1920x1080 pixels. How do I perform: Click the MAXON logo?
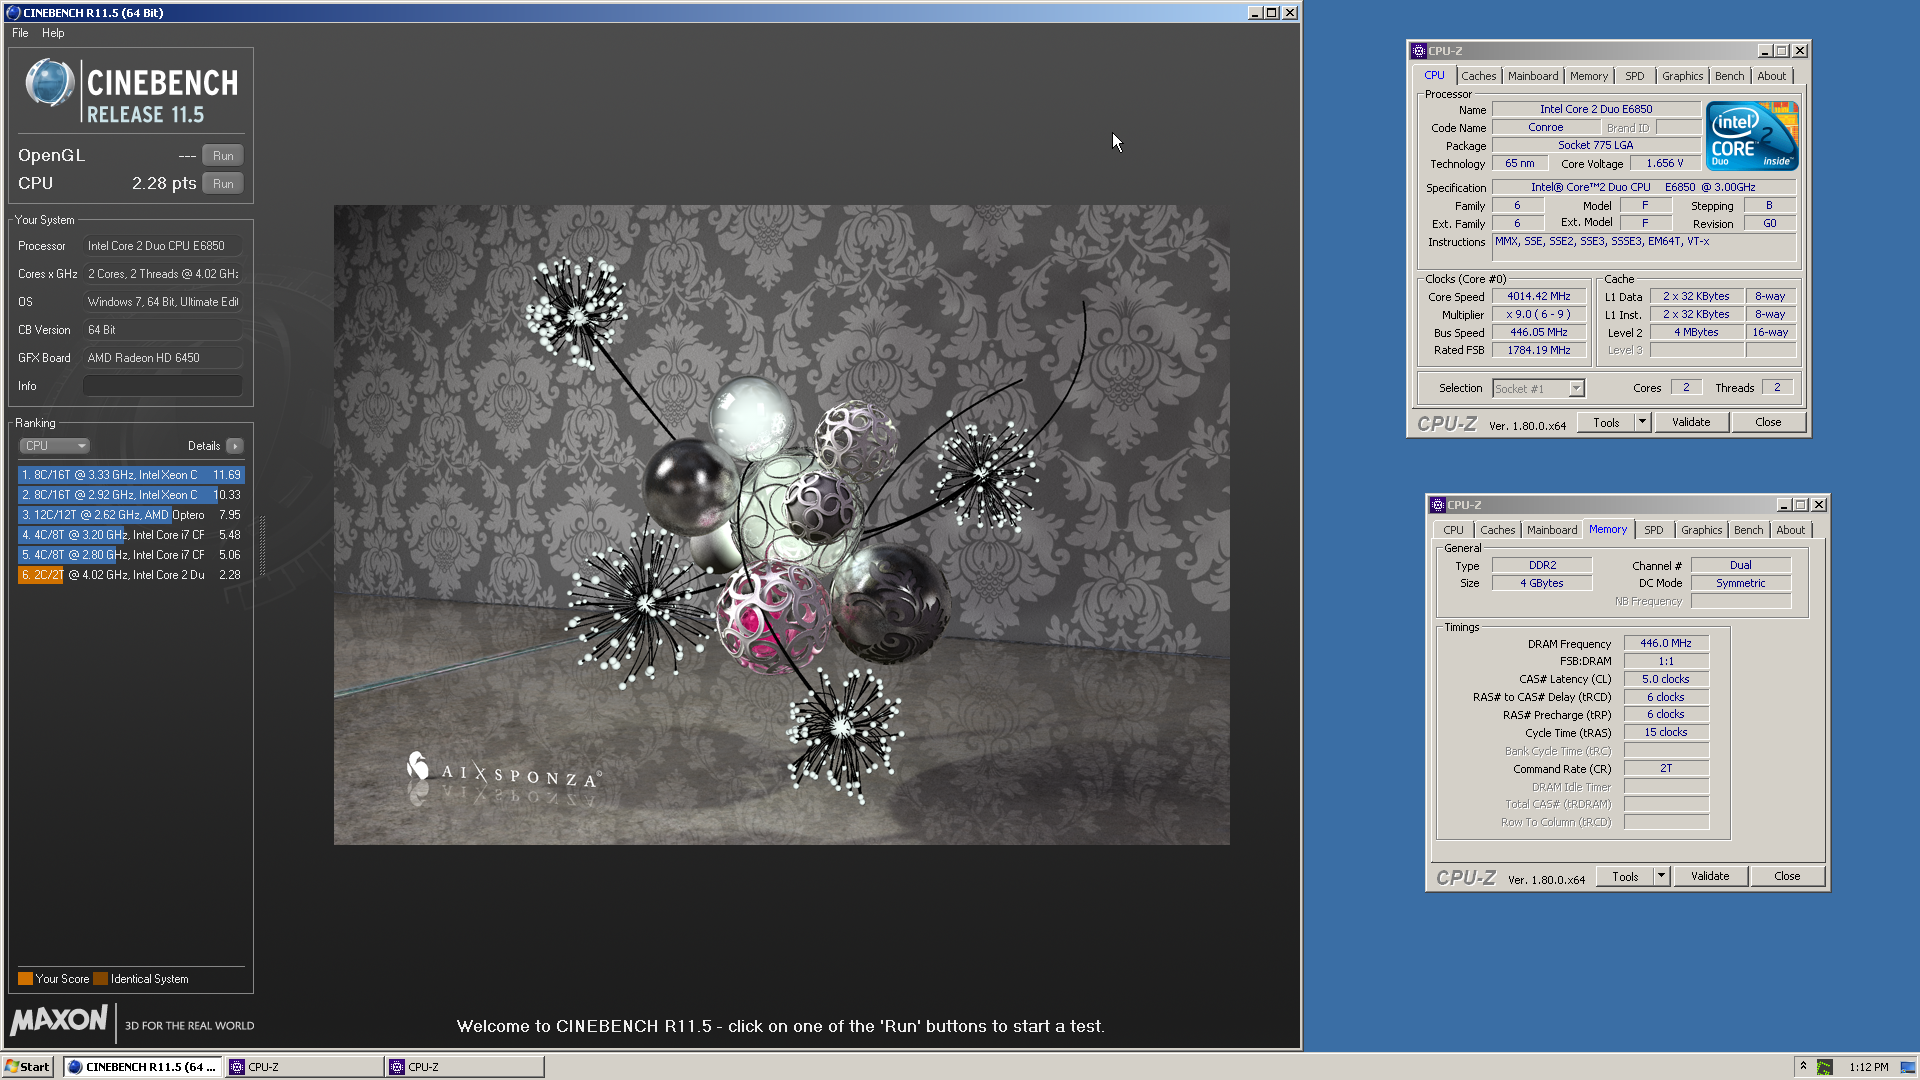pyautogui.click(x=59, y=1020)
